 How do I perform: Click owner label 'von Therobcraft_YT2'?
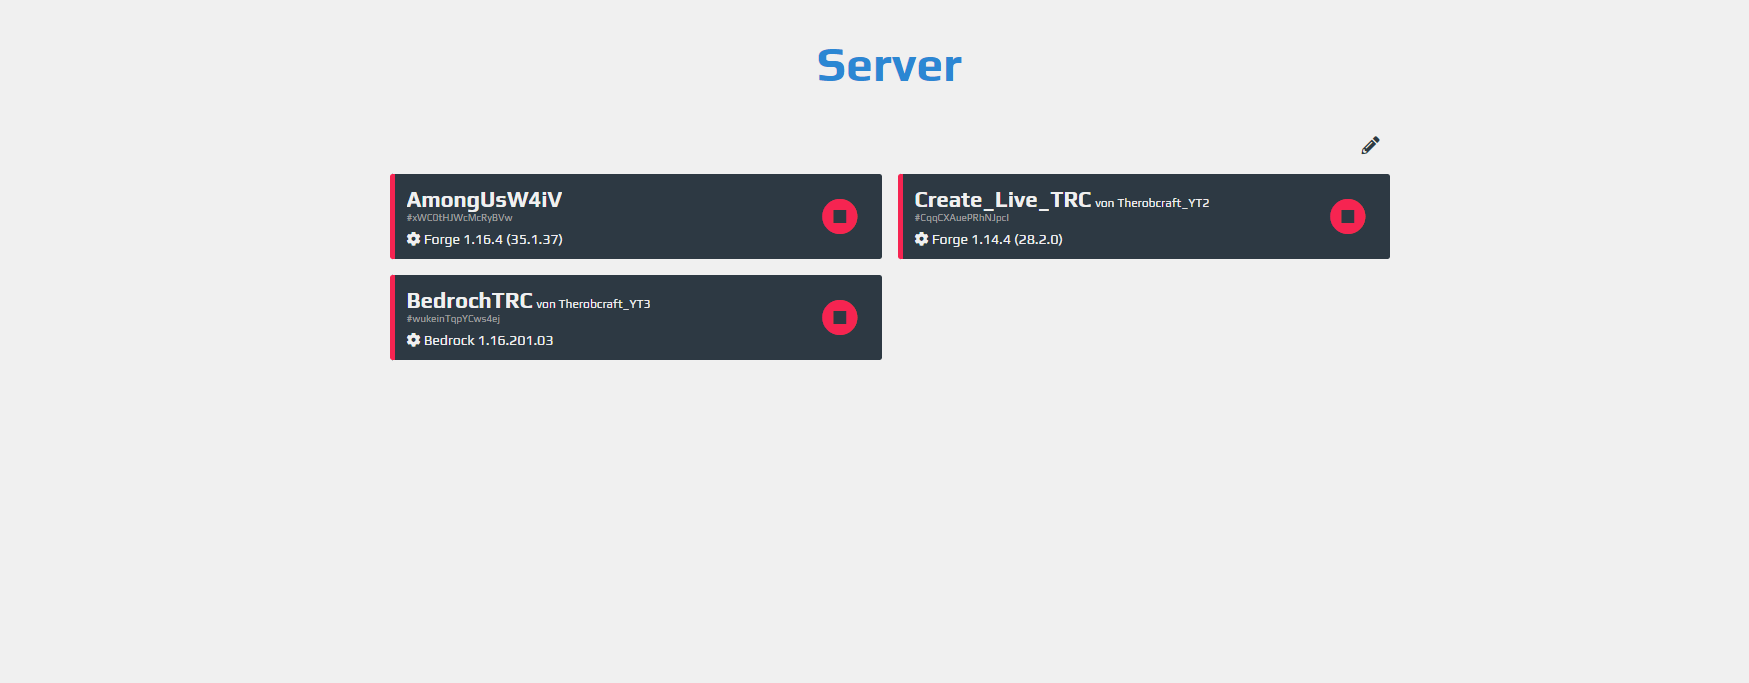point(1152,203)
